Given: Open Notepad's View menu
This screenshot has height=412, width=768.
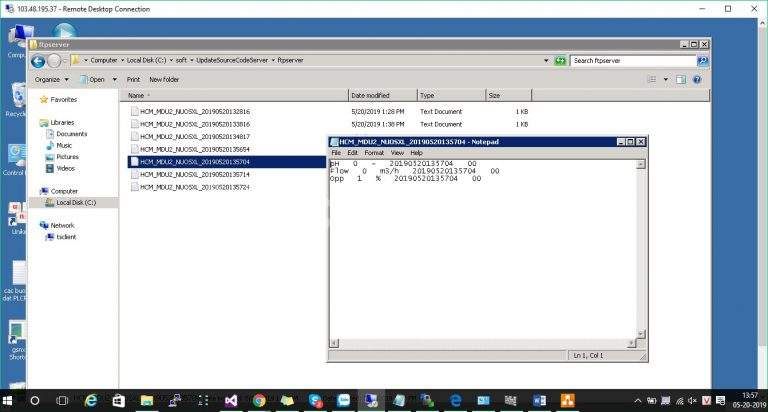Looking at the screenshot, I should click(397, 153).
